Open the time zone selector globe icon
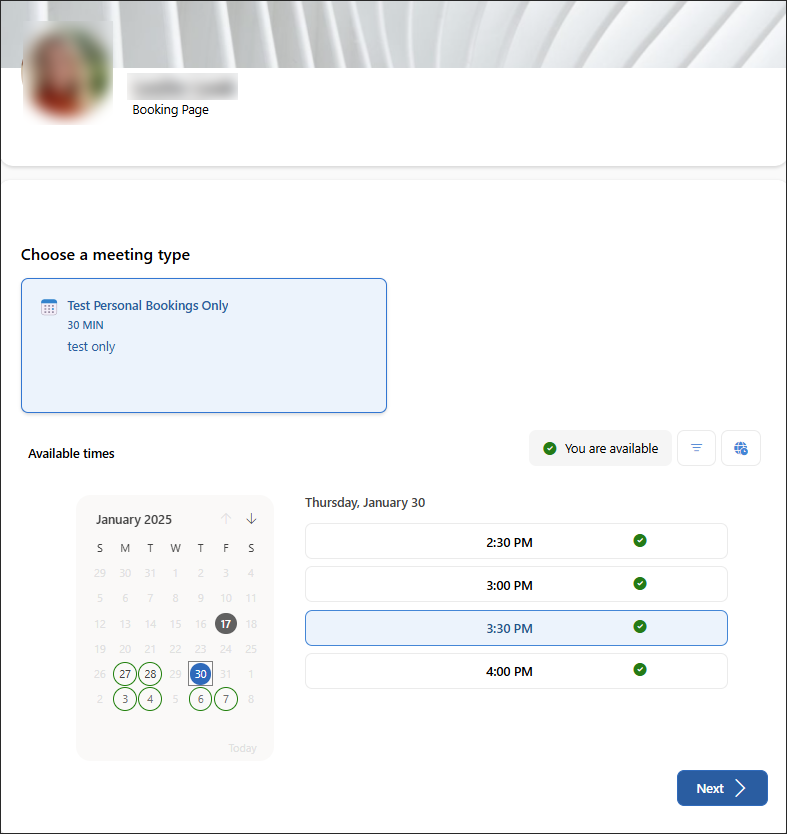Viewport: 787px width, 834px height. (741, 448)
